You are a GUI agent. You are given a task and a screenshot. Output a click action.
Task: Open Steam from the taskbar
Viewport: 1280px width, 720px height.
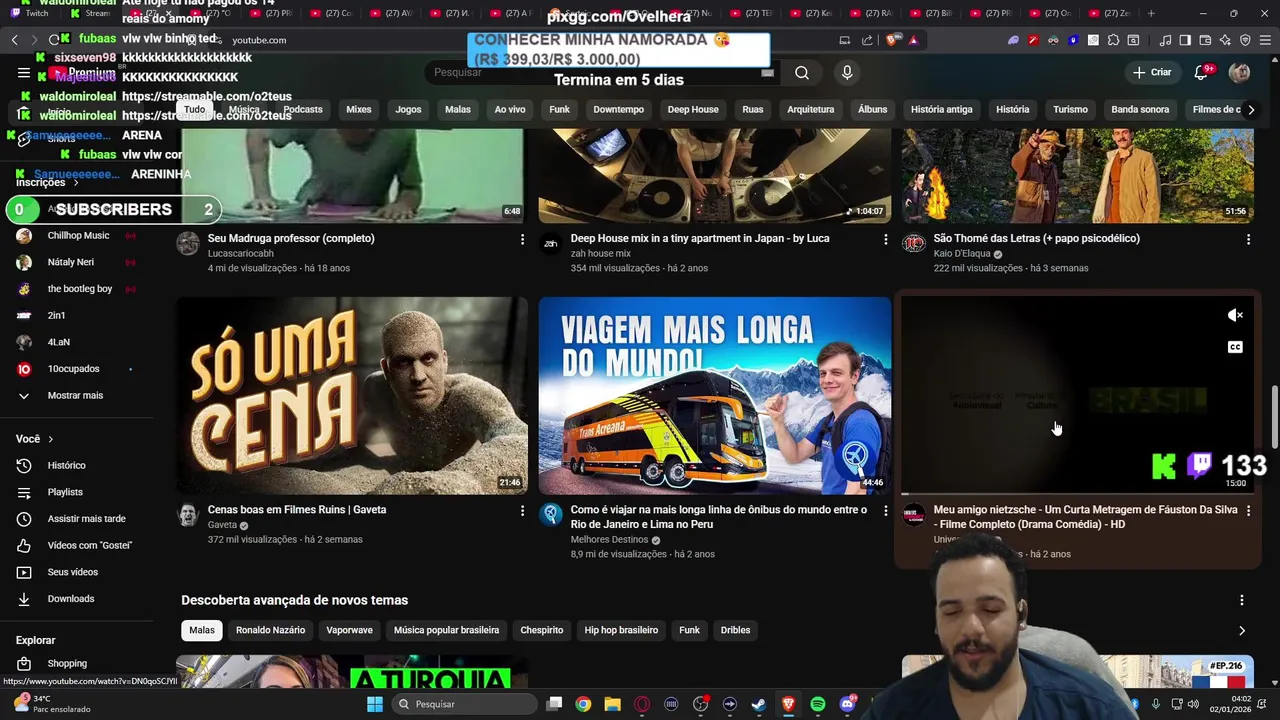pos(759,704)
